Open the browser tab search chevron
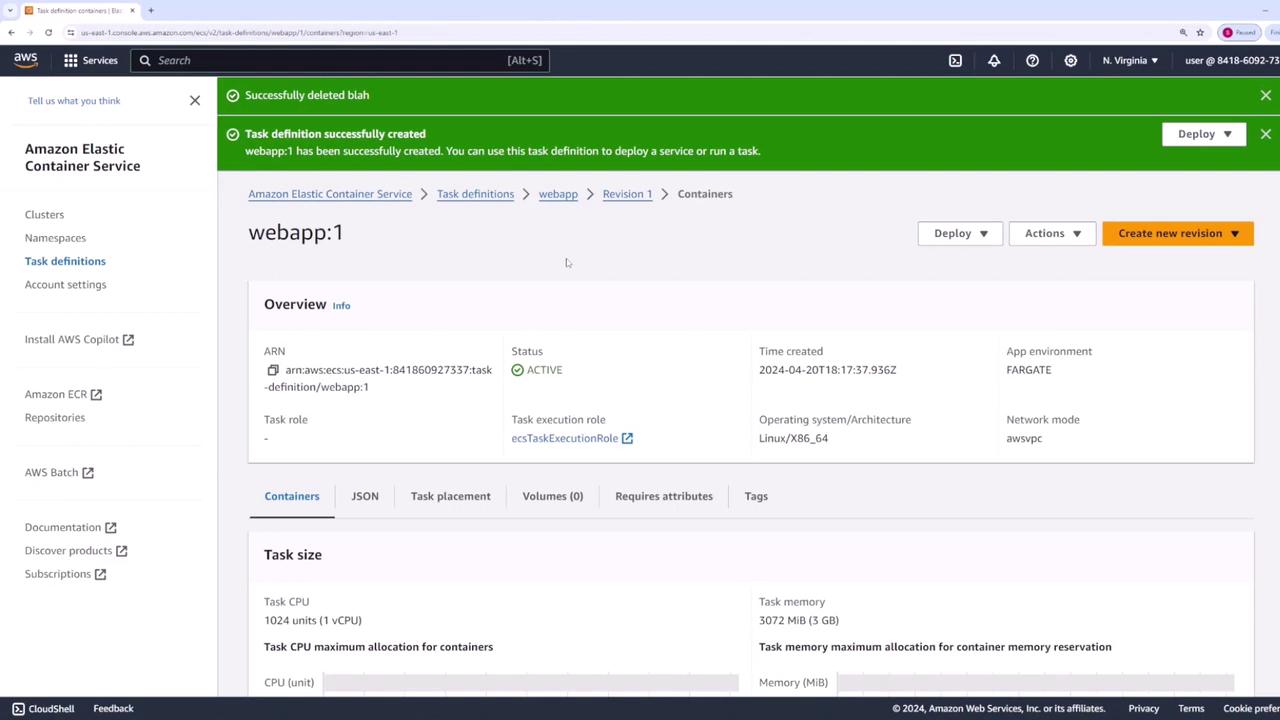Image resolution: width=1280 pixels, height=720 pixels. point(9,10)
